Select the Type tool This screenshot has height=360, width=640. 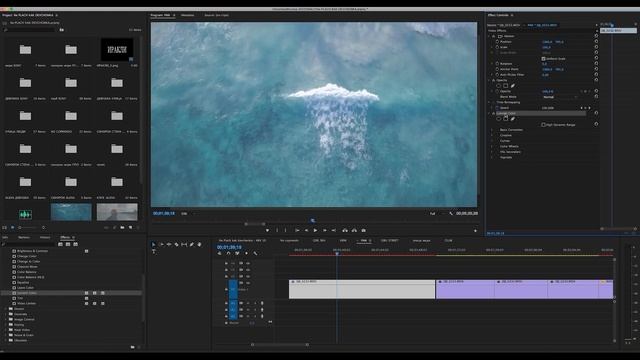click(x=154, y=252)
